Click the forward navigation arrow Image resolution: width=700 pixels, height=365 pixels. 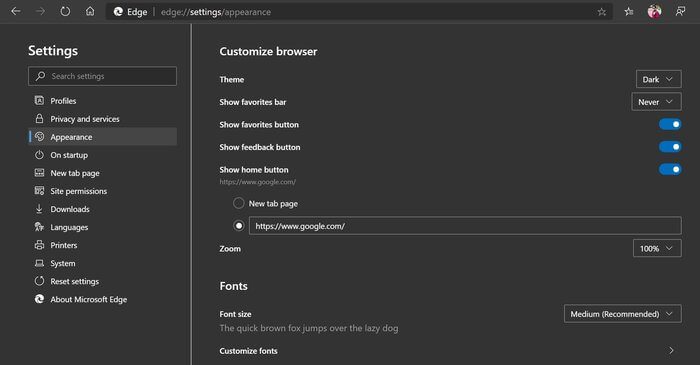[41, 12]
